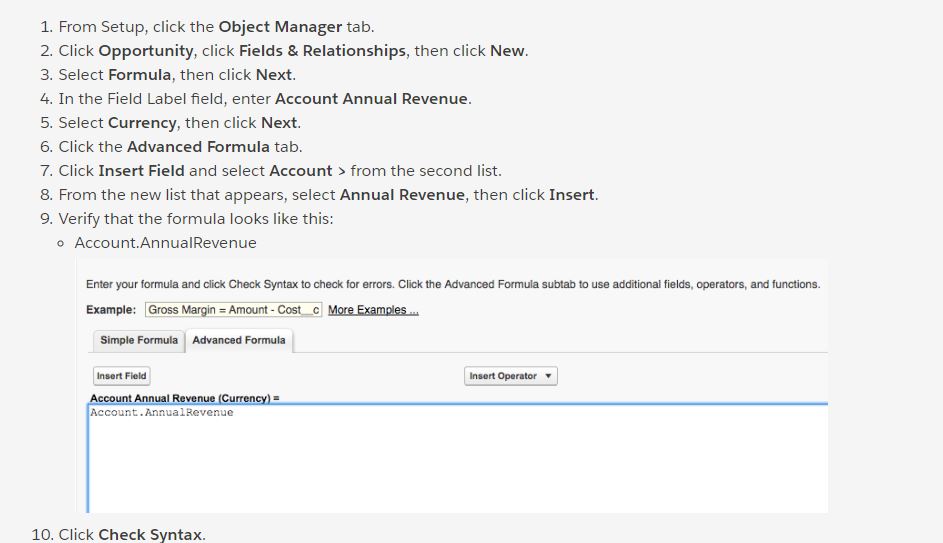
Task: Open the Insert Operator dropdown
Action: (511, 376)
